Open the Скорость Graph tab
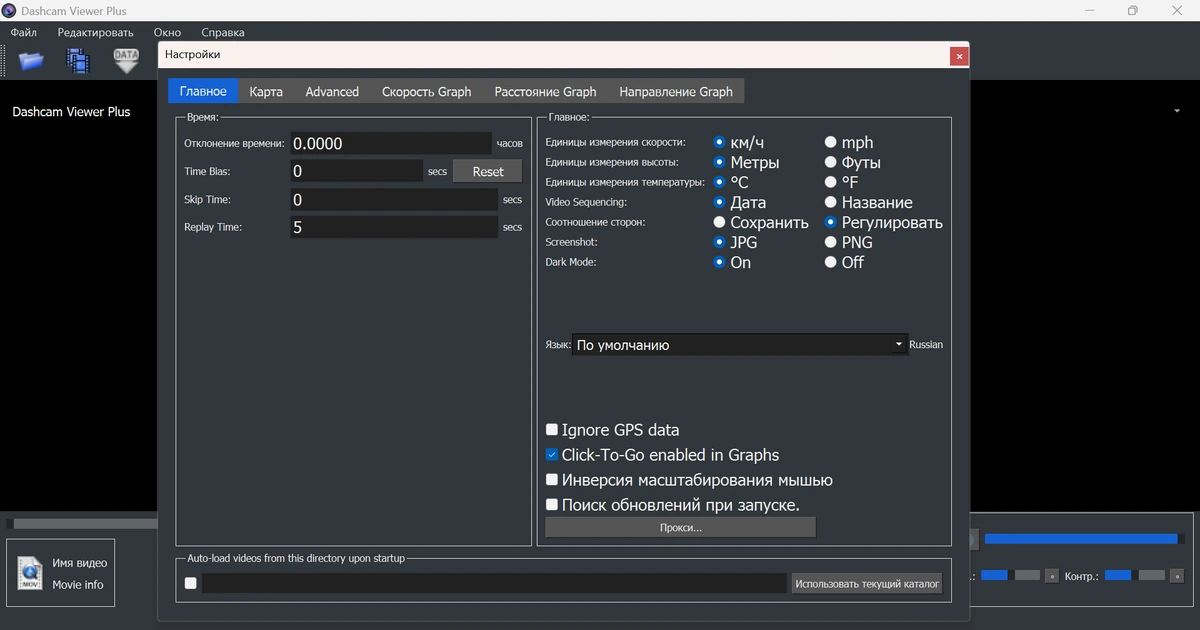The width and height of the screenshot is (1200, 630). 426,91
